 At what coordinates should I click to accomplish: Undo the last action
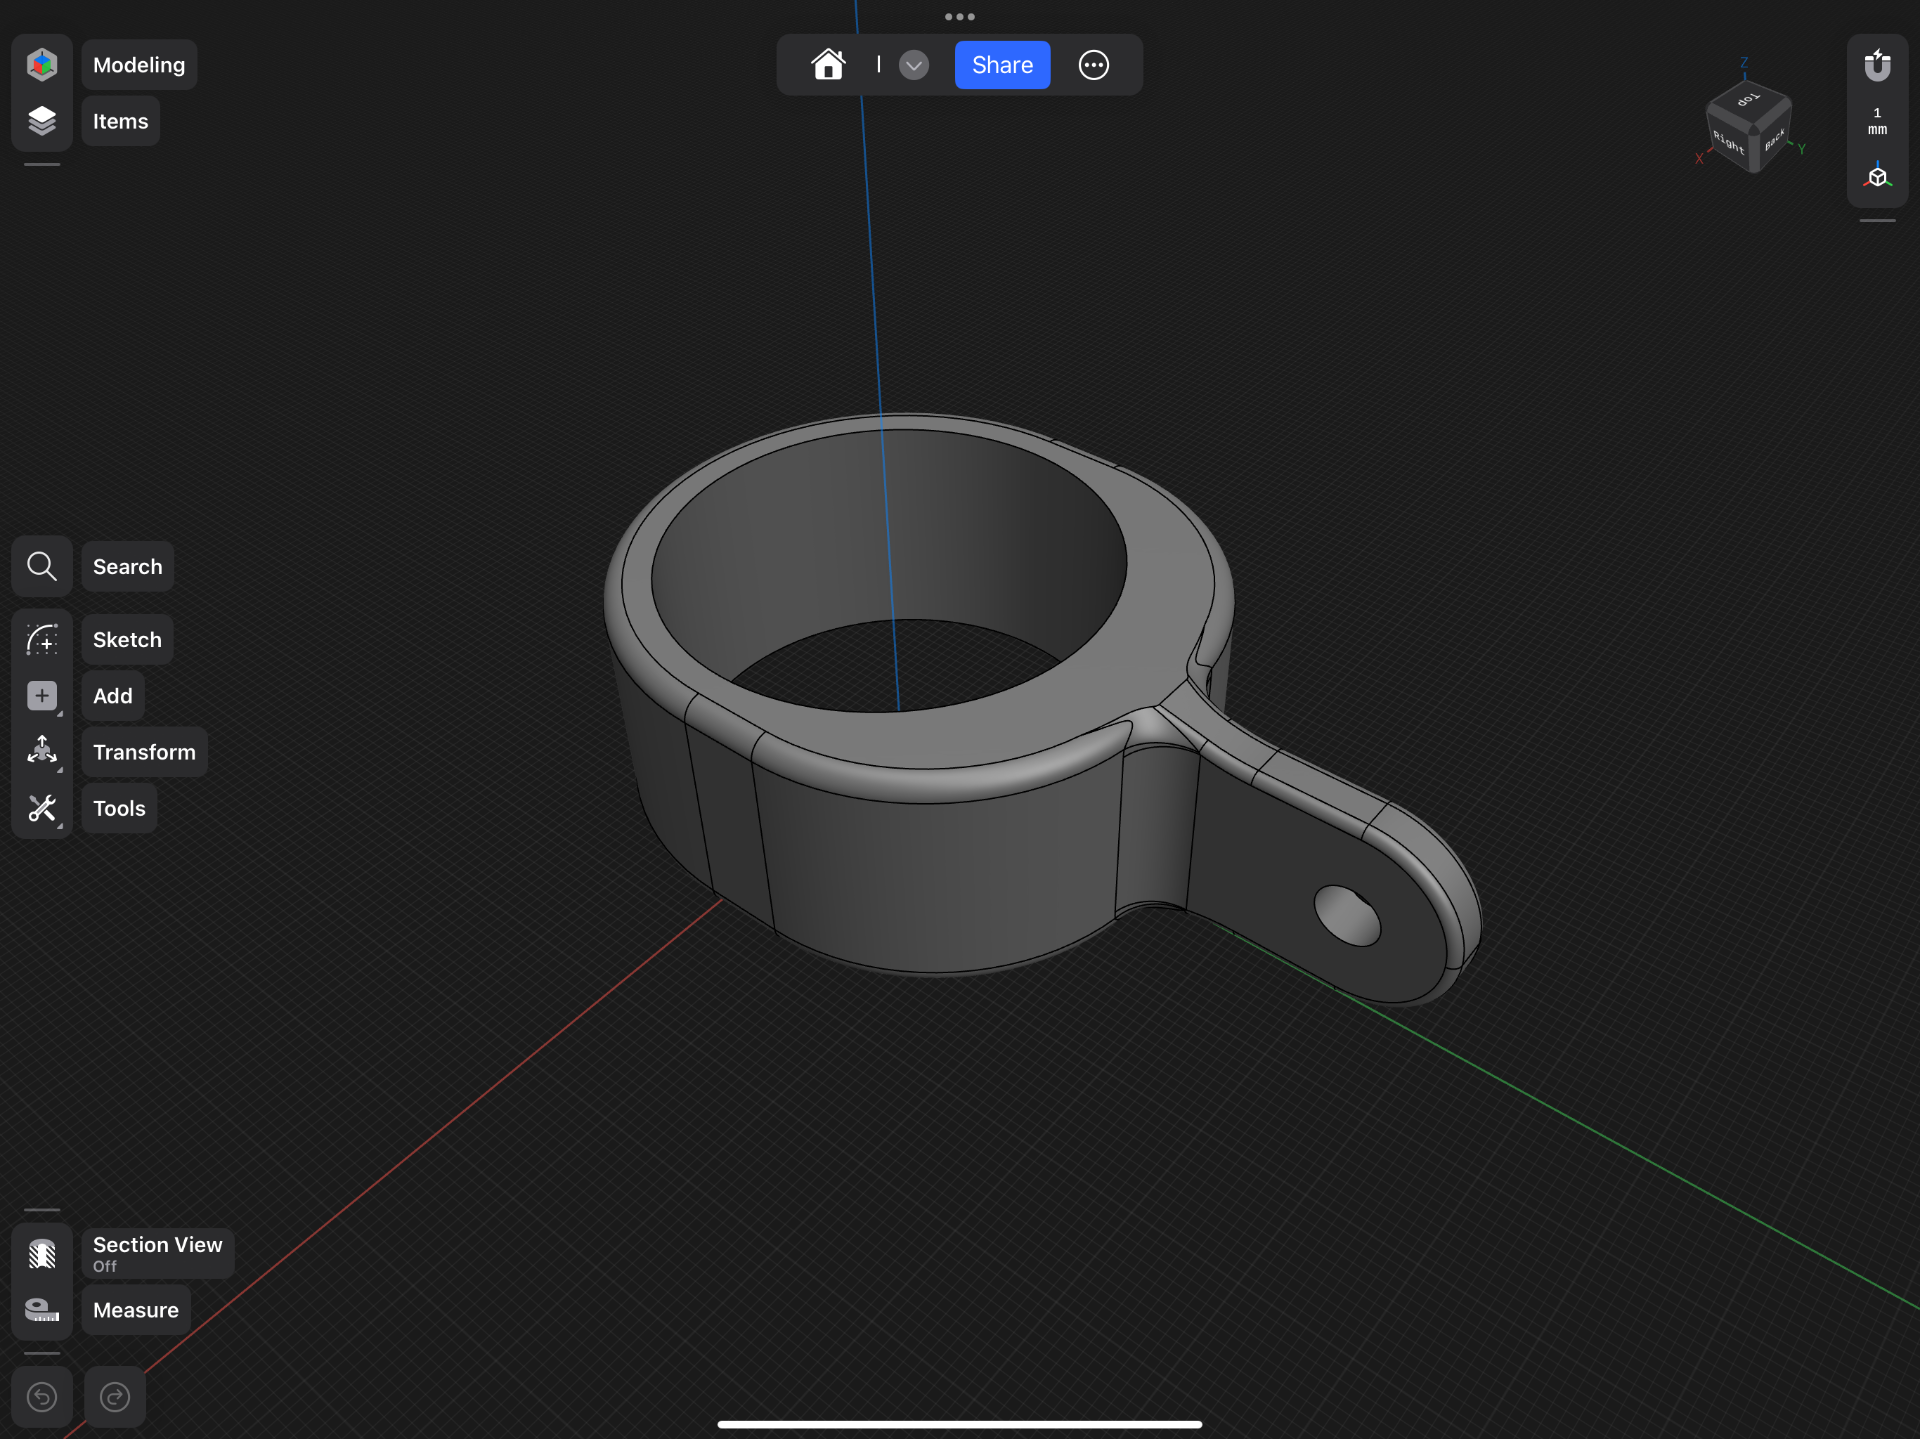click(x=42, y=1397)
